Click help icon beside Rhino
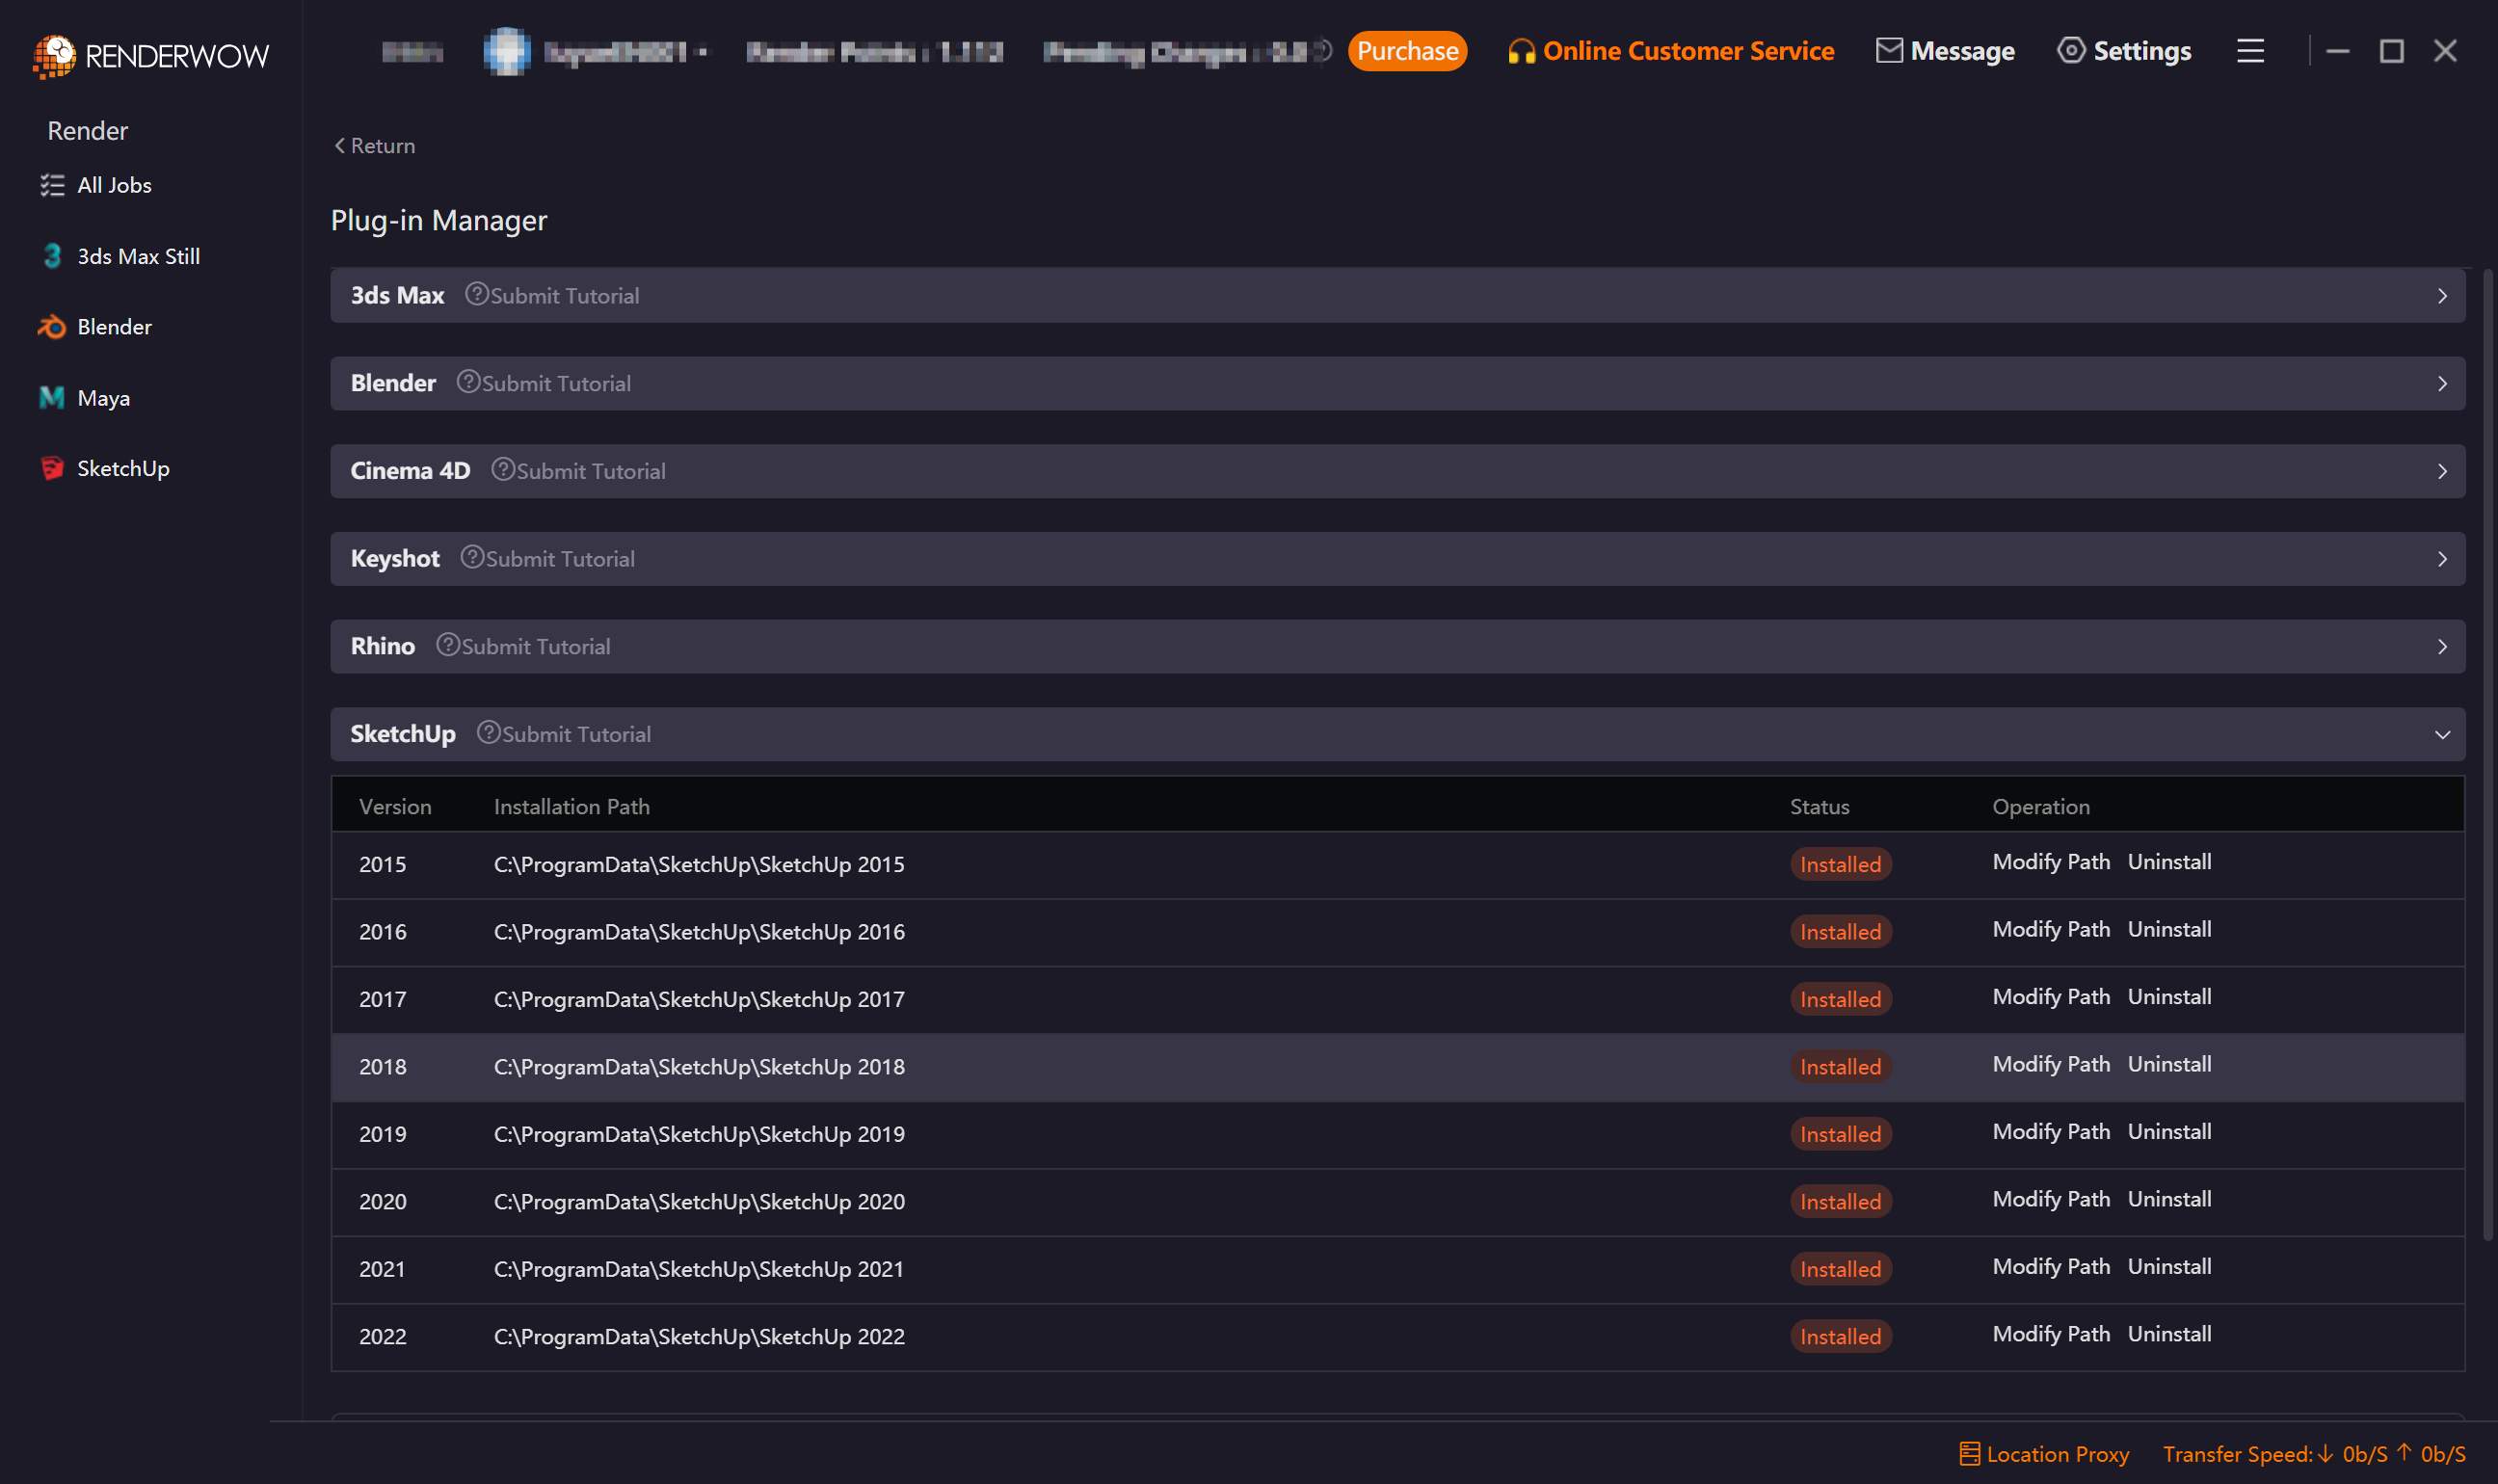 [x=448, y=645]
